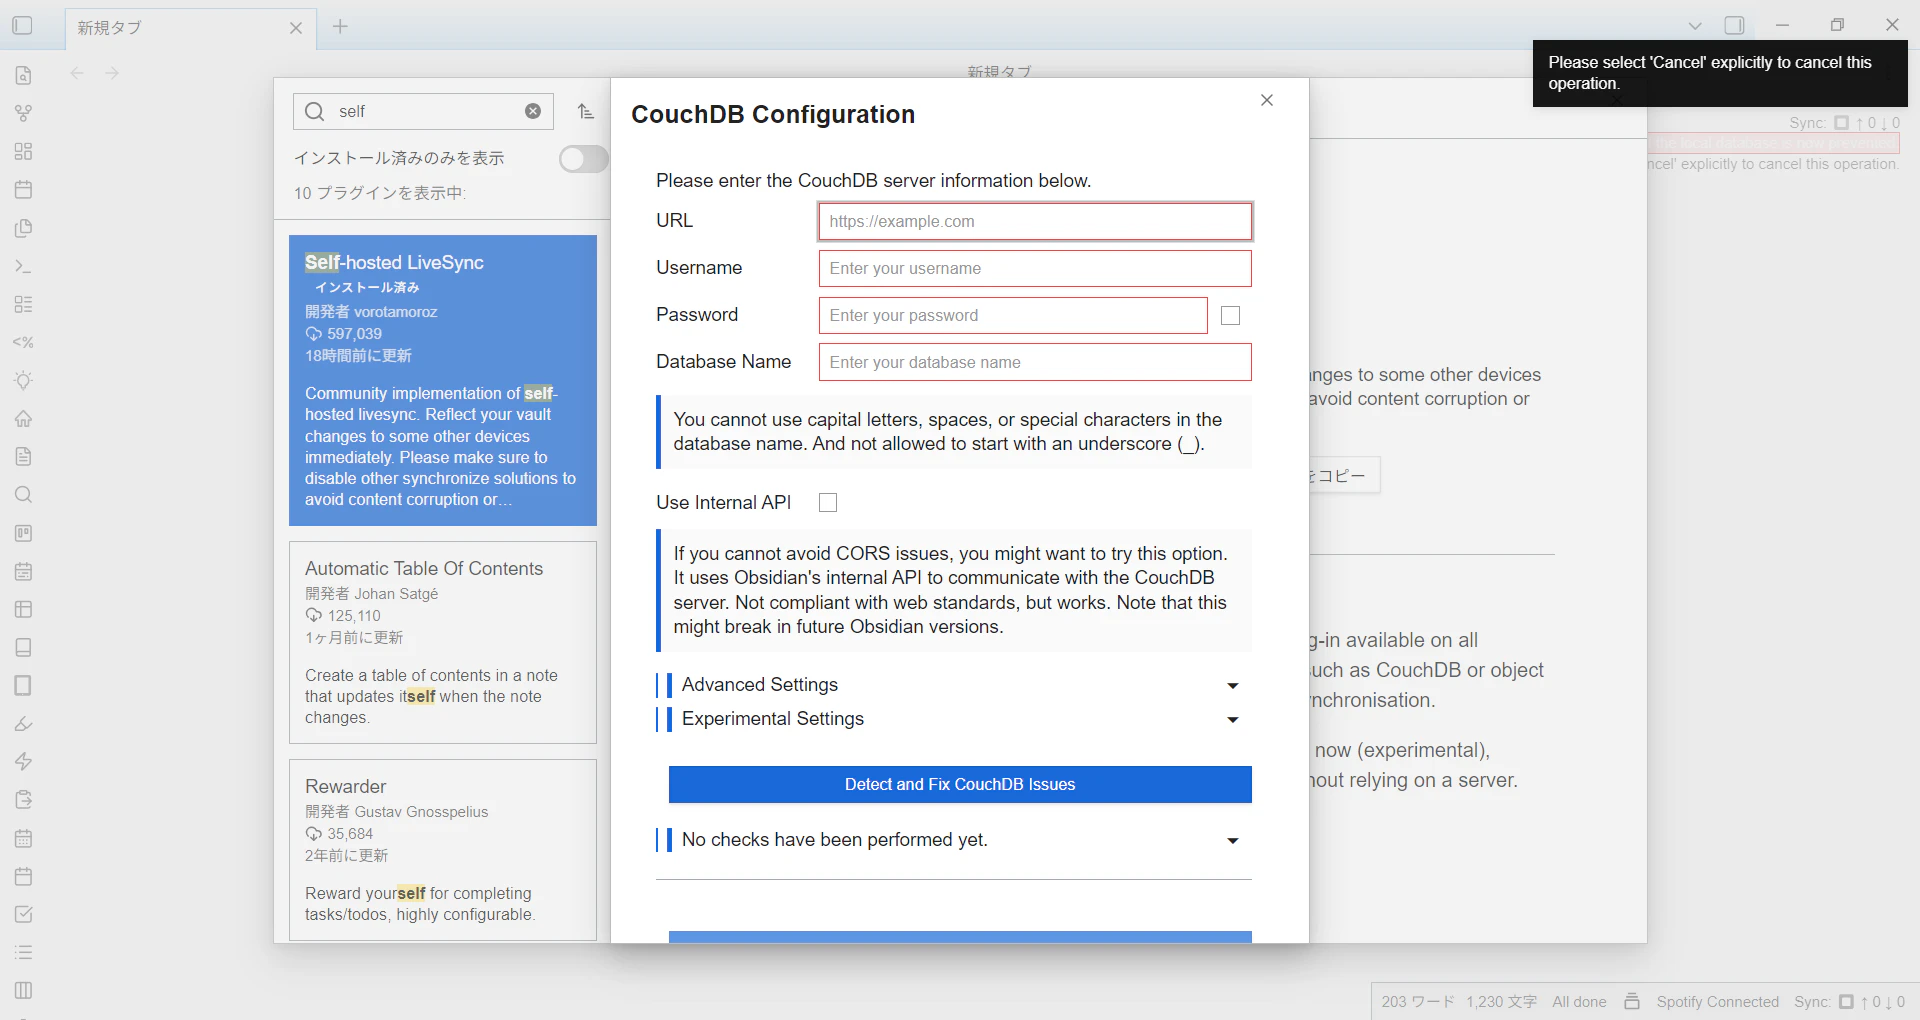The image size is (1920, 1020).
Task: Click the Database Name input field
Action: pyautogui.click(x=1035, y=362)
